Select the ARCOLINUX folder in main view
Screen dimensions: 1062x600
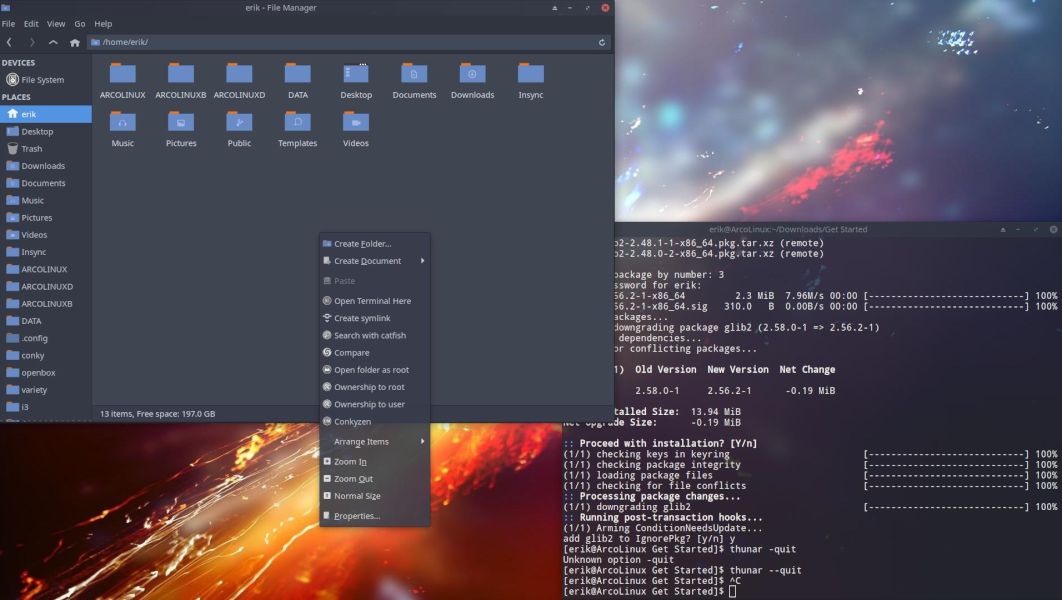pos(122,75)
